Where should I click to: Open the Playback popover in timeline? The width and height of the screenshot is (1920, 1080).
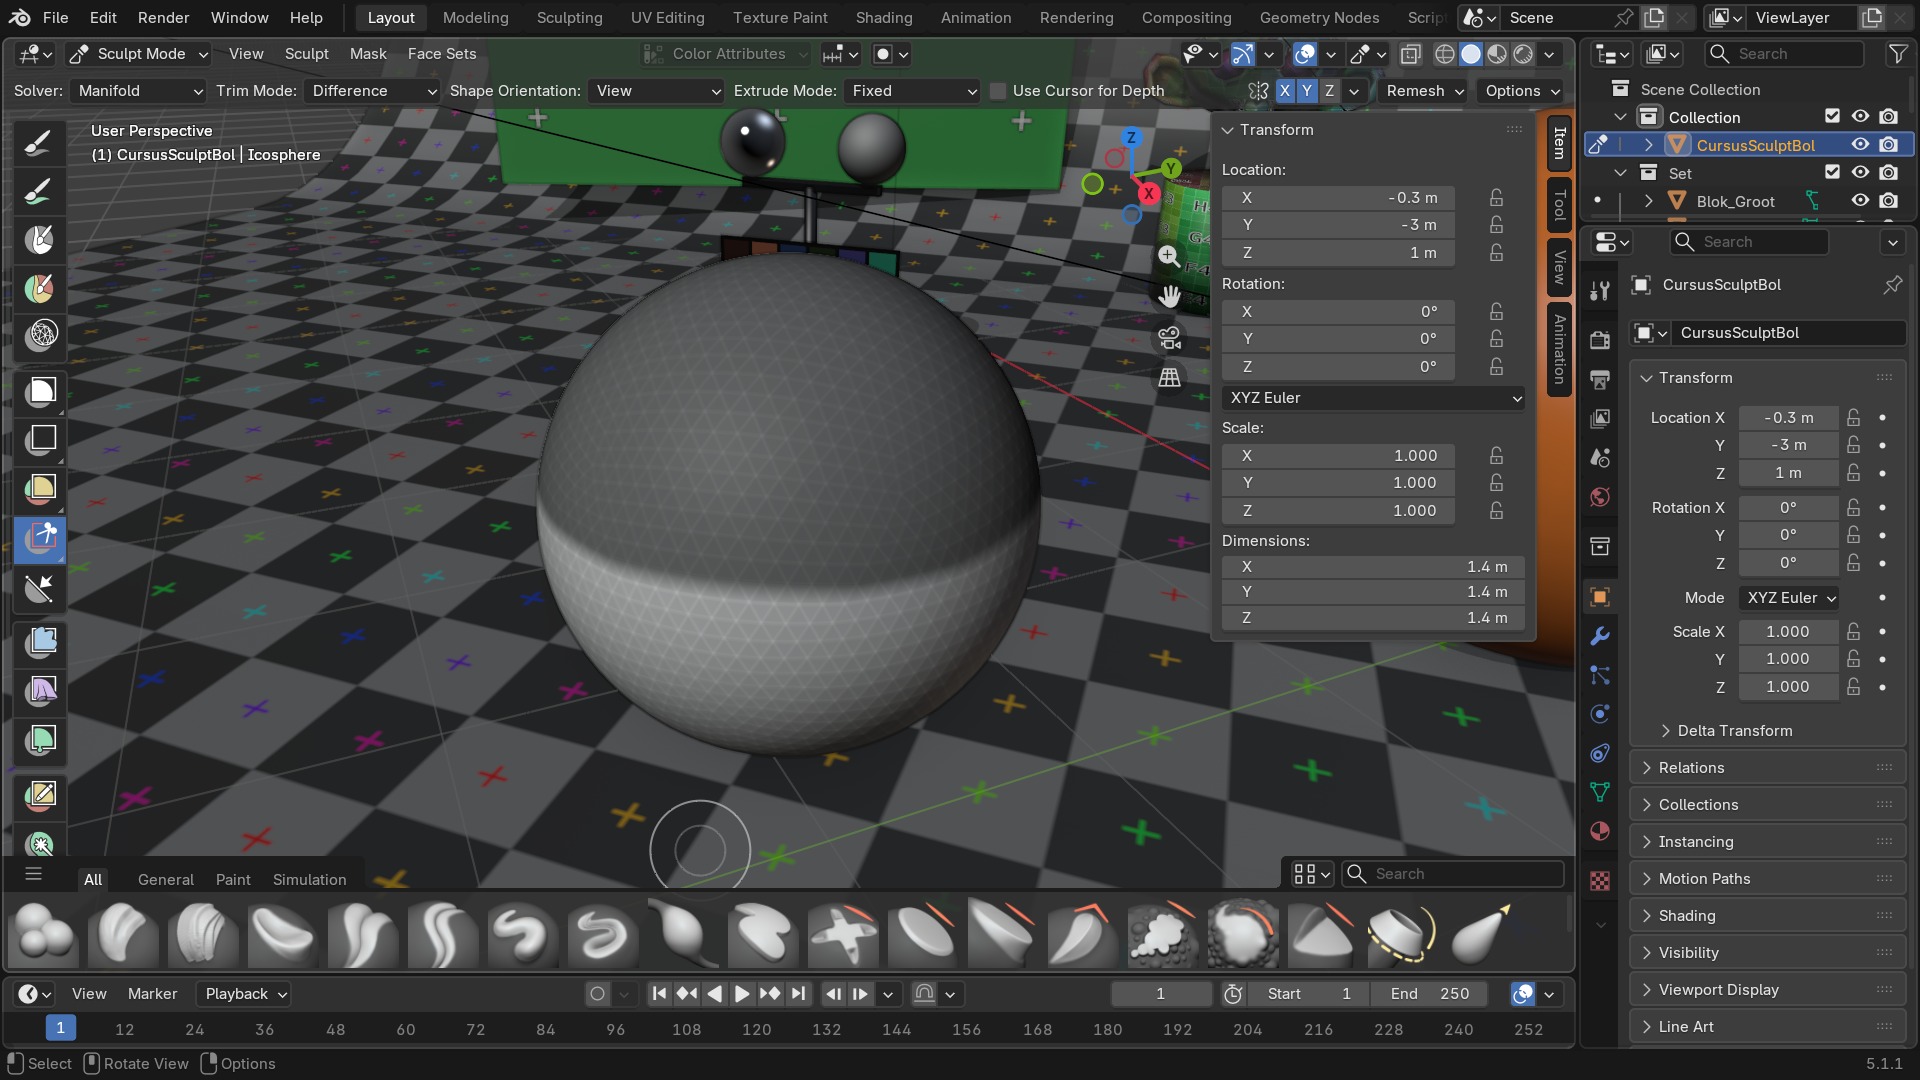click(x=244, y=994)
